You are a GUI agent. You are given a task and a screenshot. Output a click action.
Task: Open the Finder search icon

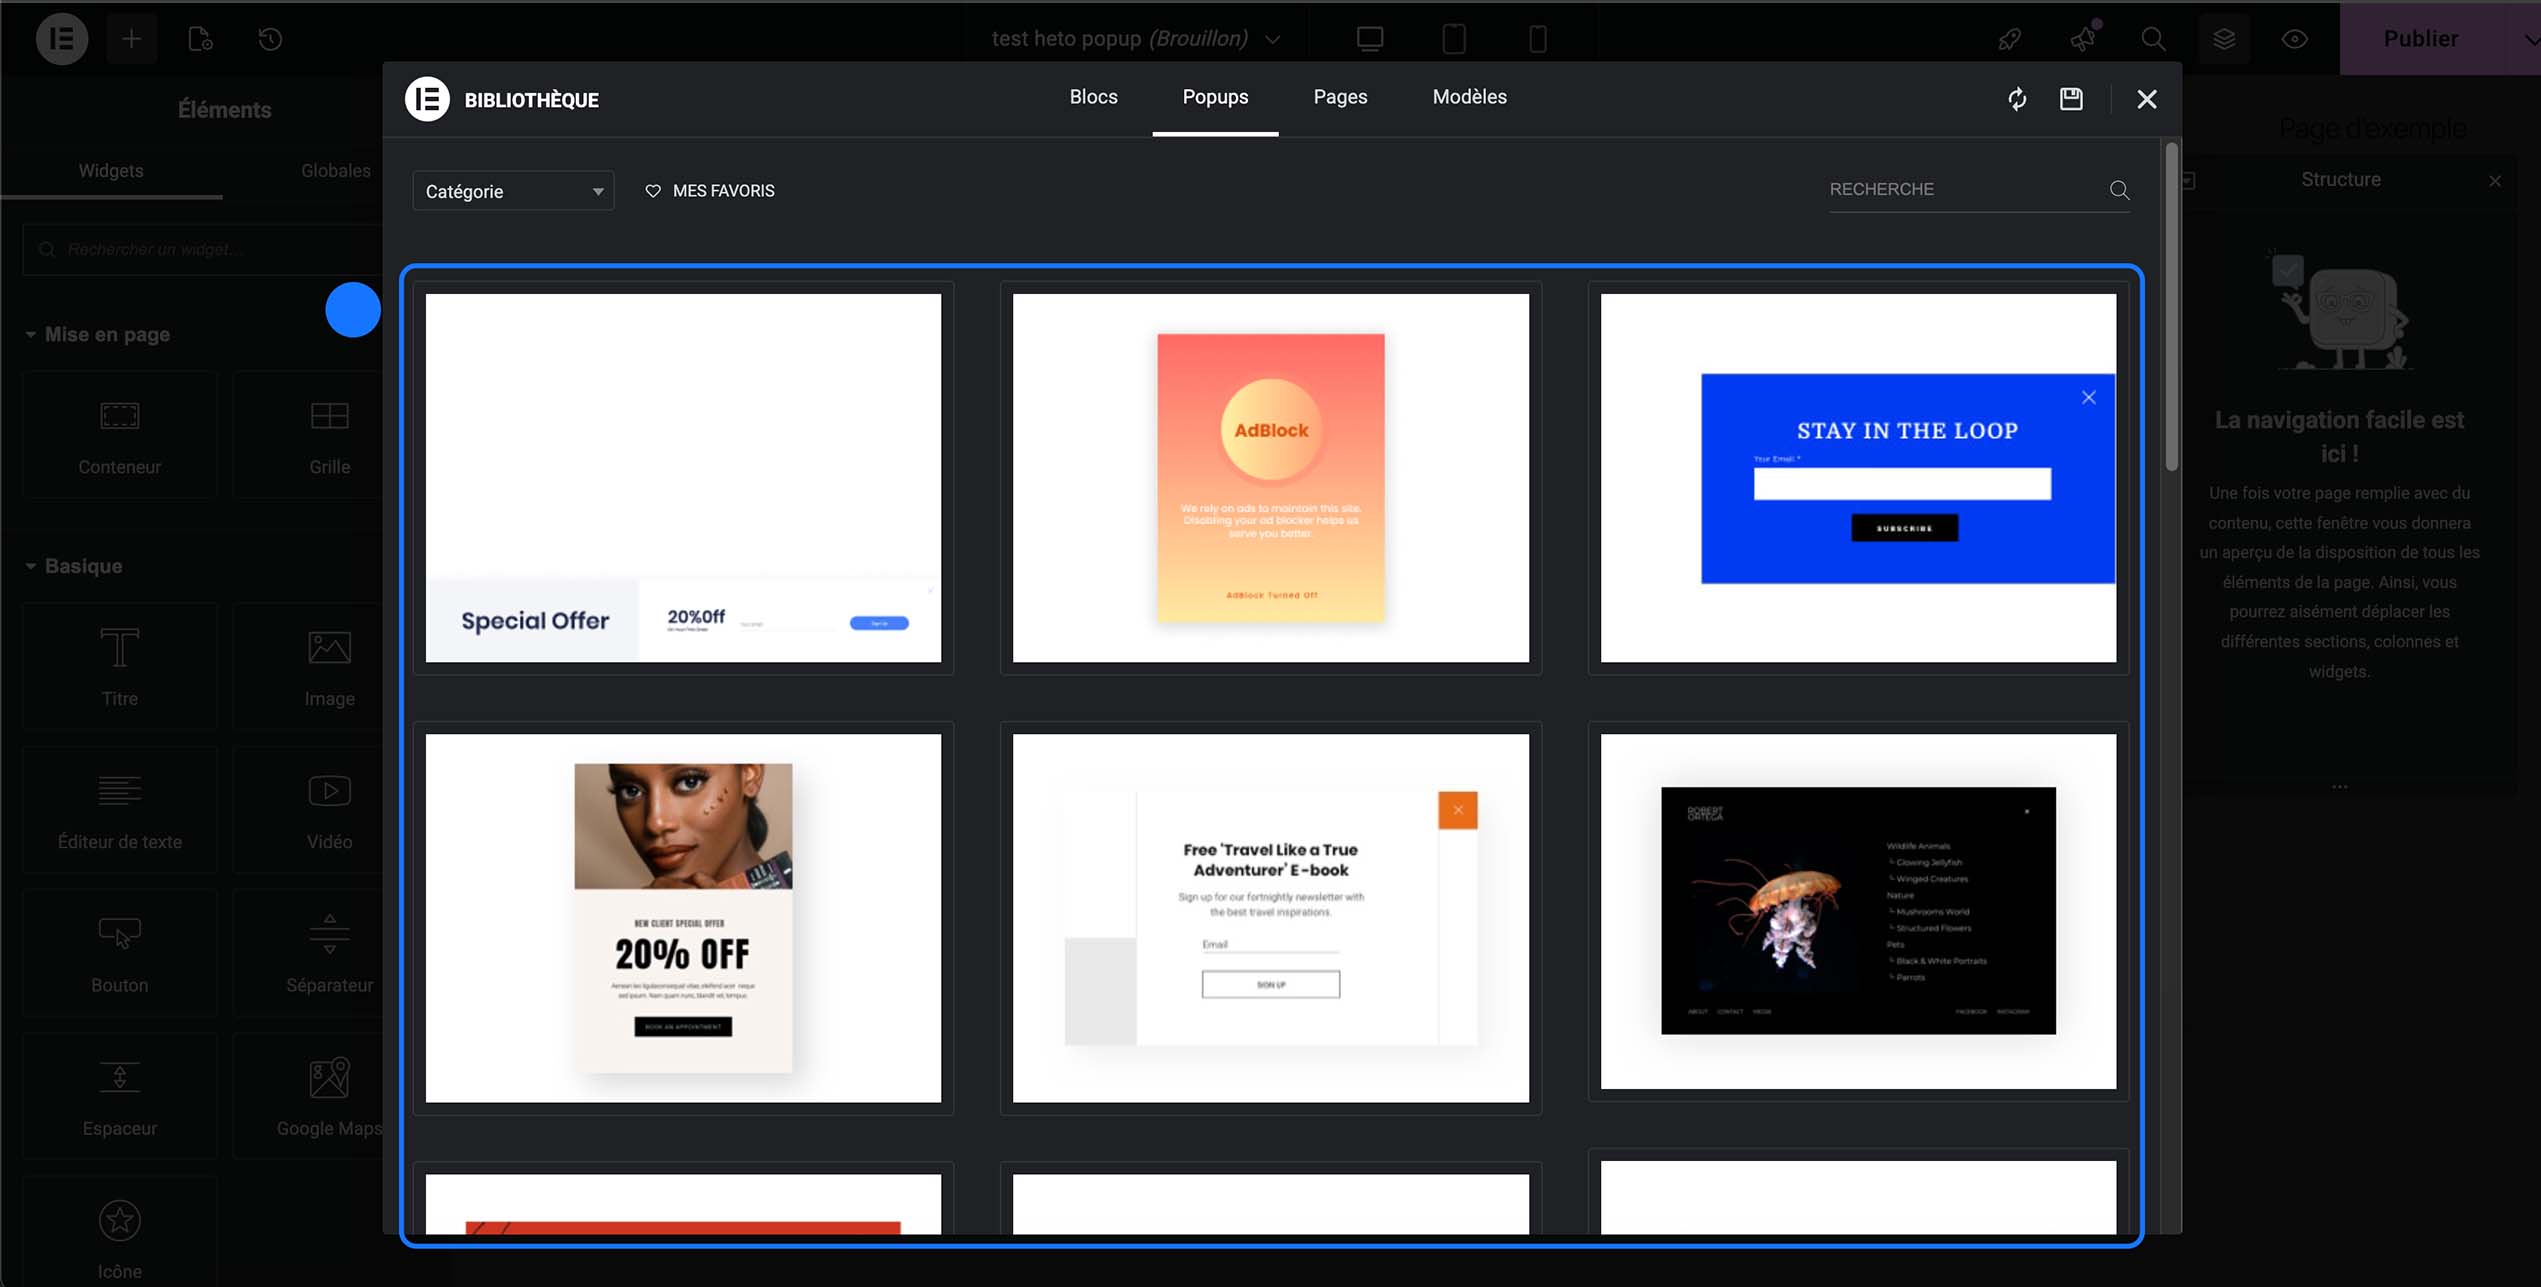(2154, 38)
